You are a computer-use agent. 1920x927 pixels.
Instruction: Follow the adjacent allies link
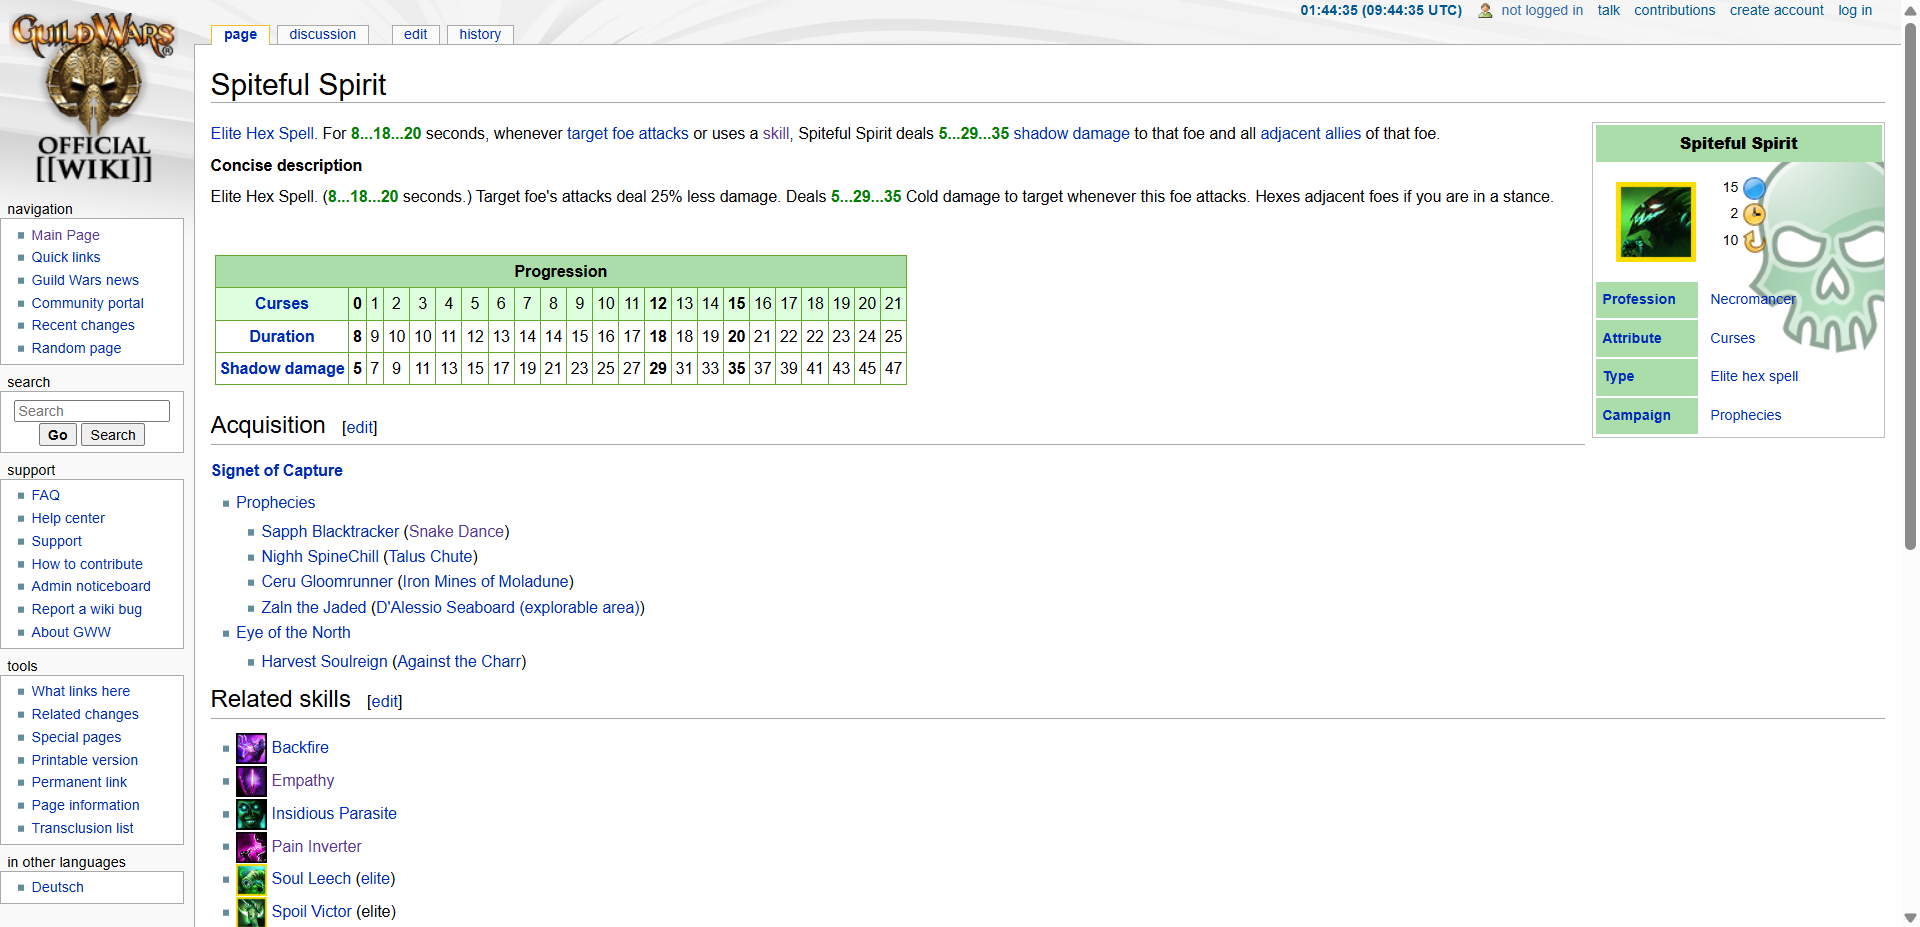(1310, 134)
